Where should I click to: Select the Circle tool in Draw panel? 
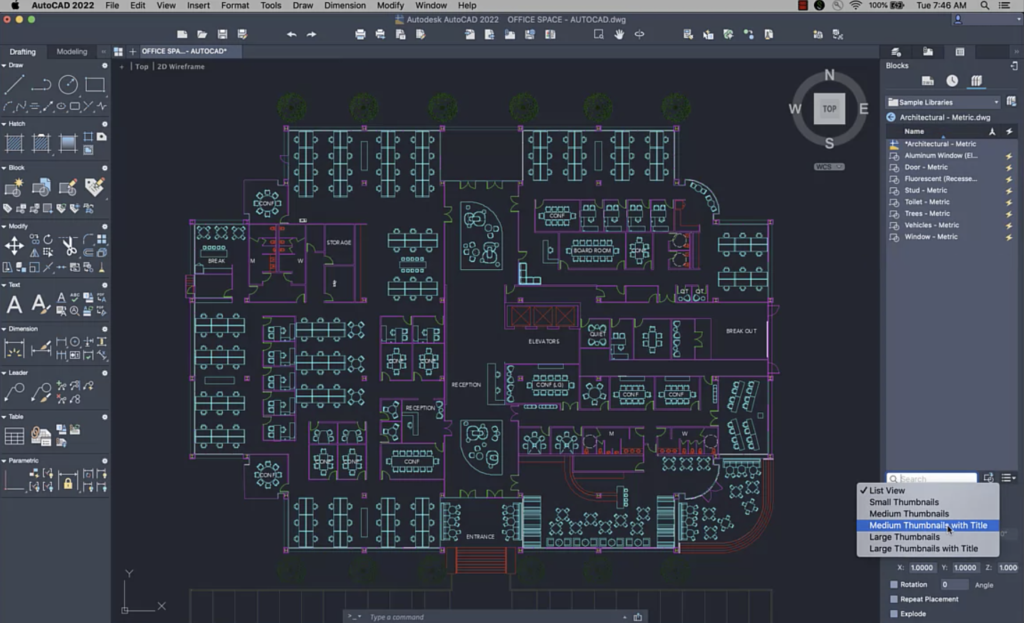[67, 85]
